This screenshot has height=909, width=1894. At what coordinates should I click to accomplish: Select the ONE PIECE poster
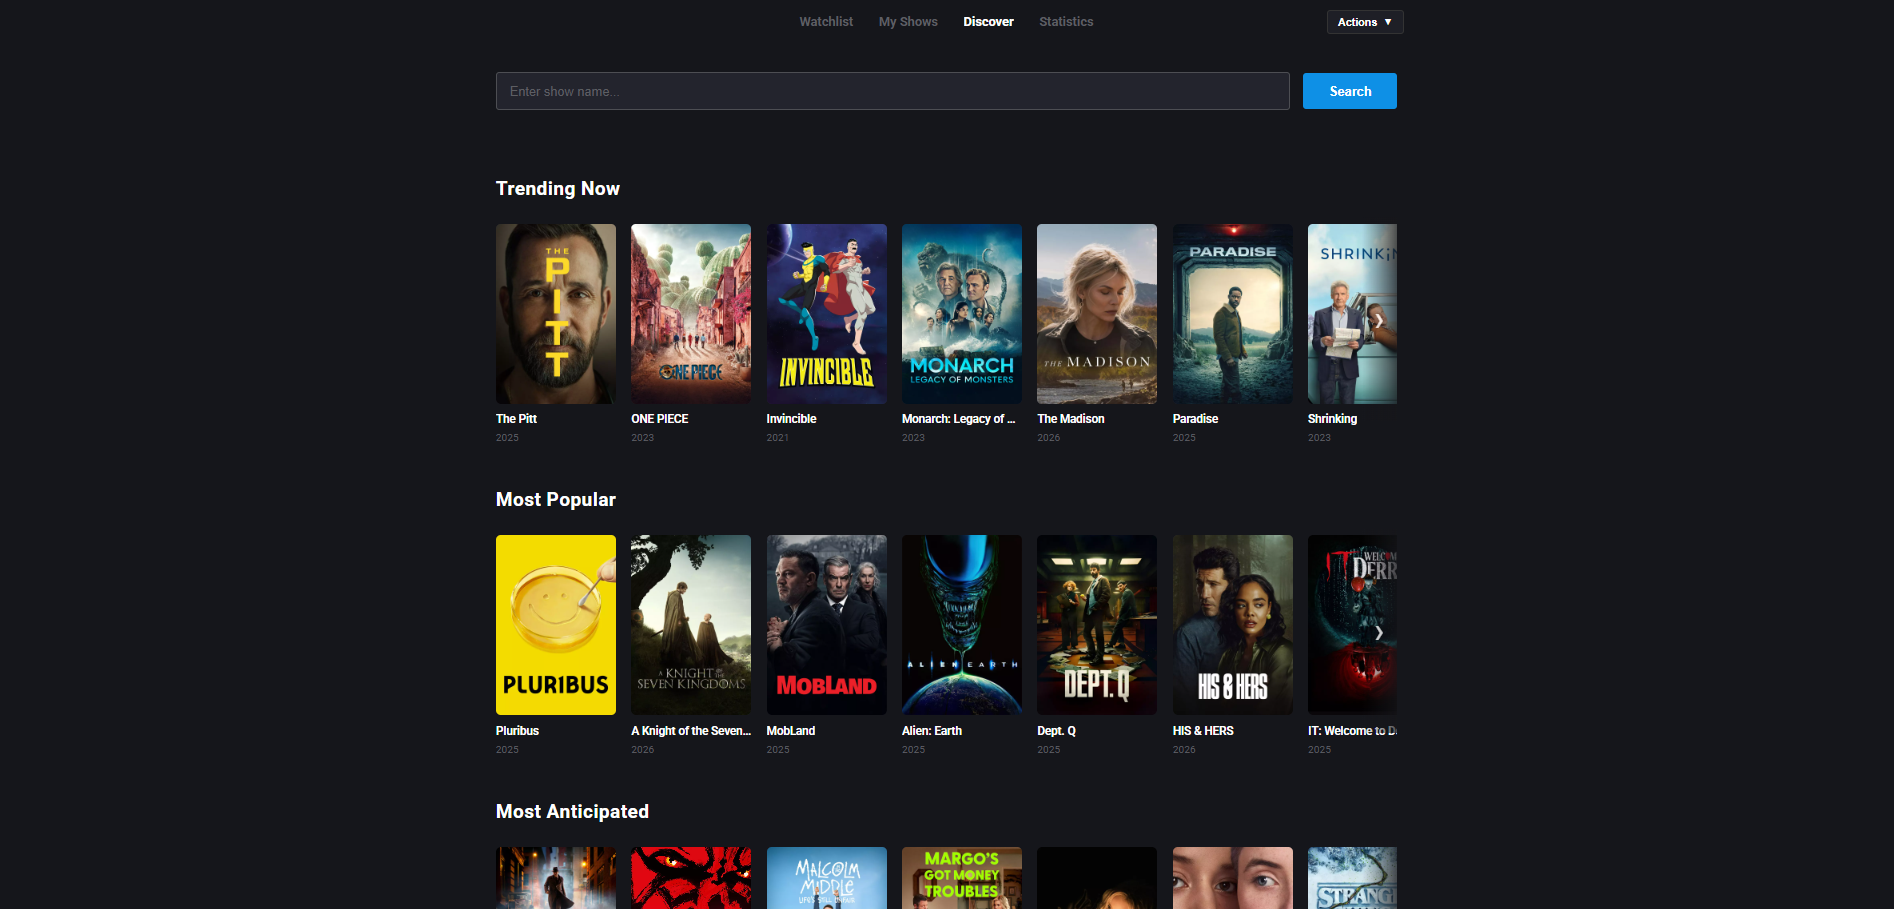point(691,314)
